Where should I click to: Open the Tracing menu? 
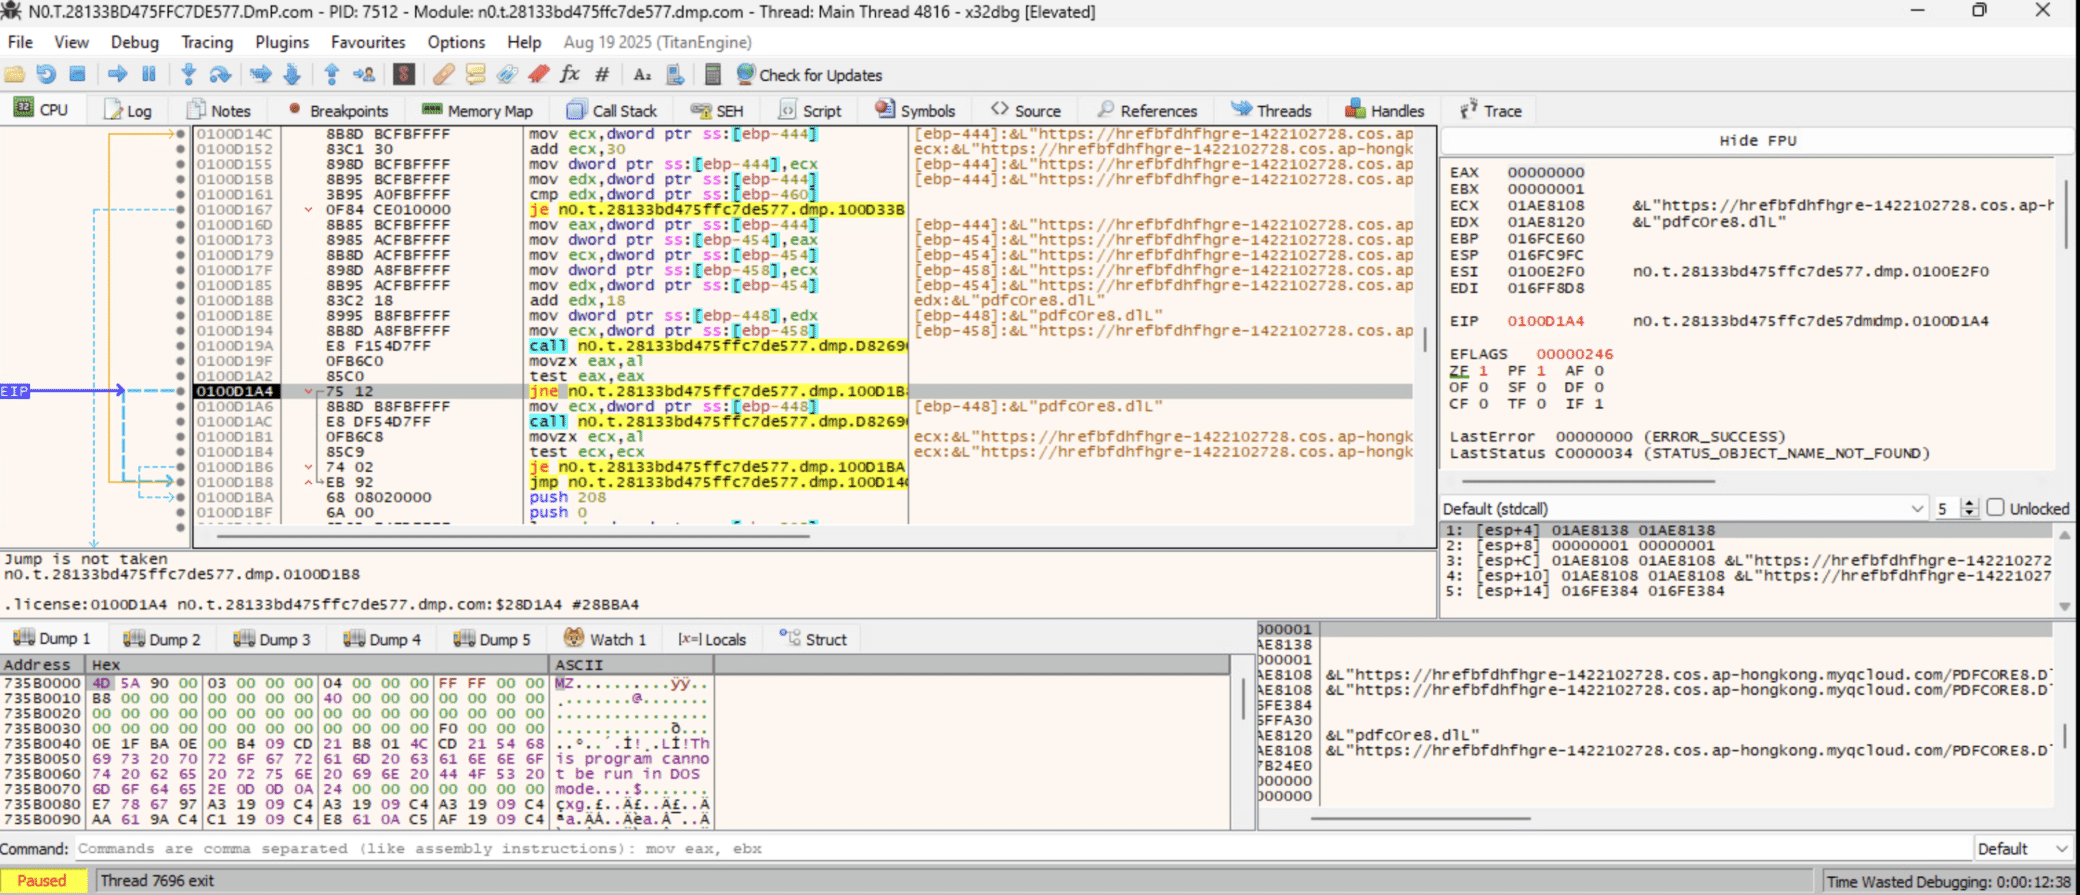pos(206,42)
